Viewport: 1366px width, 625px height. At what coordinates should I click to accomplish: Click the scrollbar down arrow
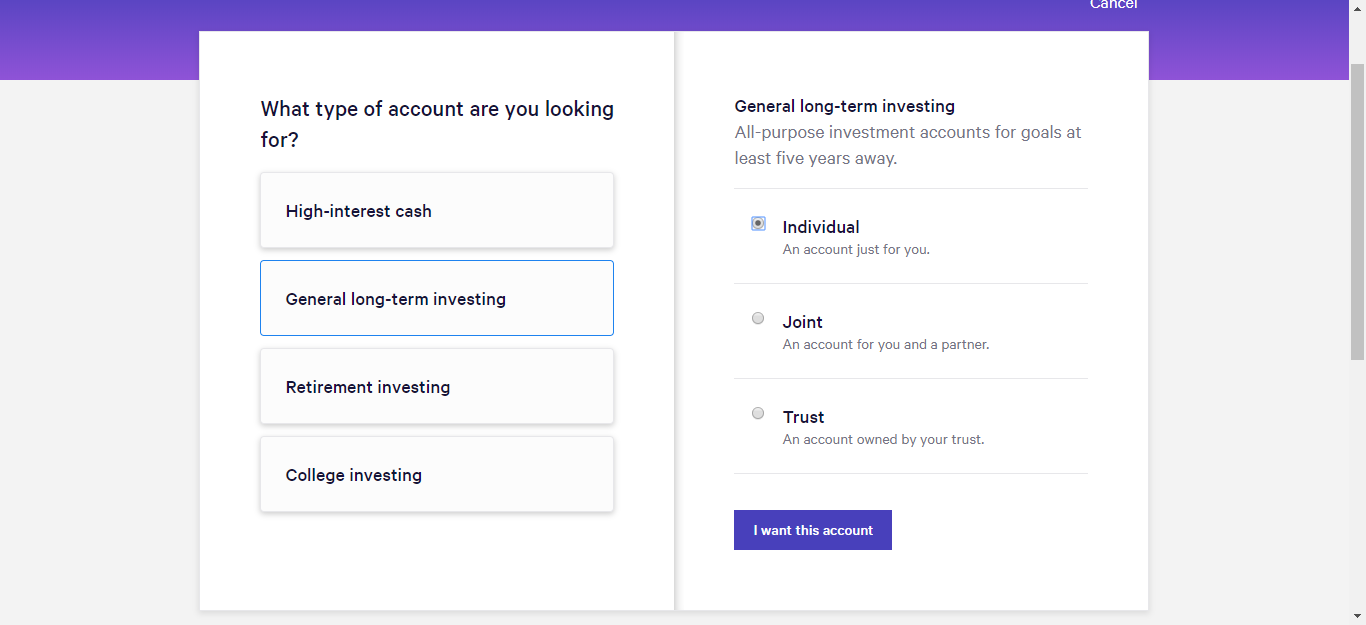click(x=1357, y=616)
